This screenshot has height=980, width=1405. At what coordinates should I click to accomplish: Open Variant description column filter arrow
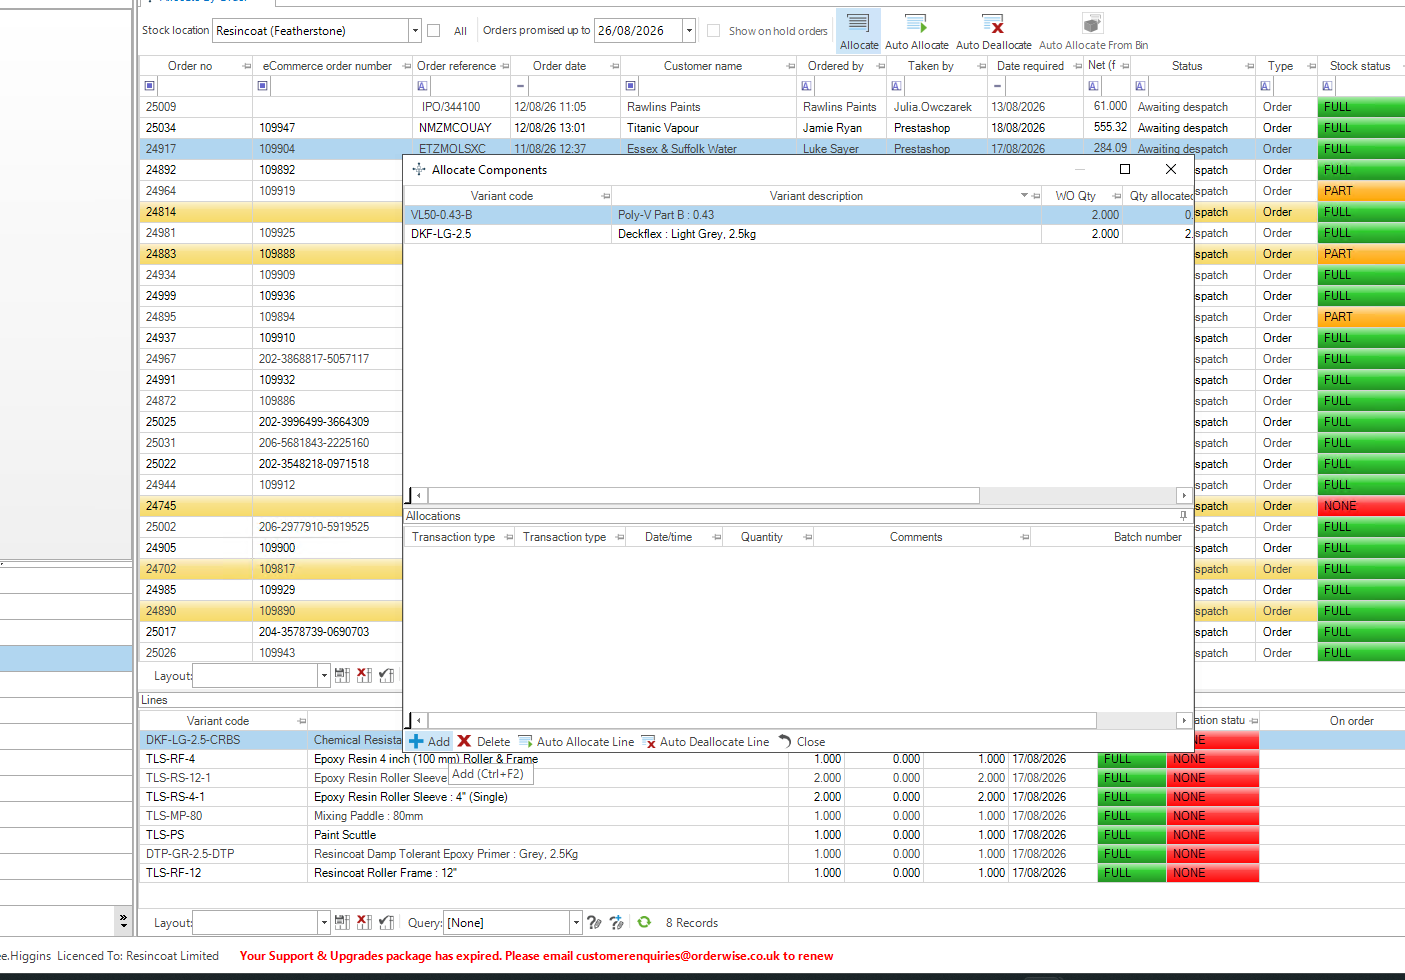[1024, 196]
